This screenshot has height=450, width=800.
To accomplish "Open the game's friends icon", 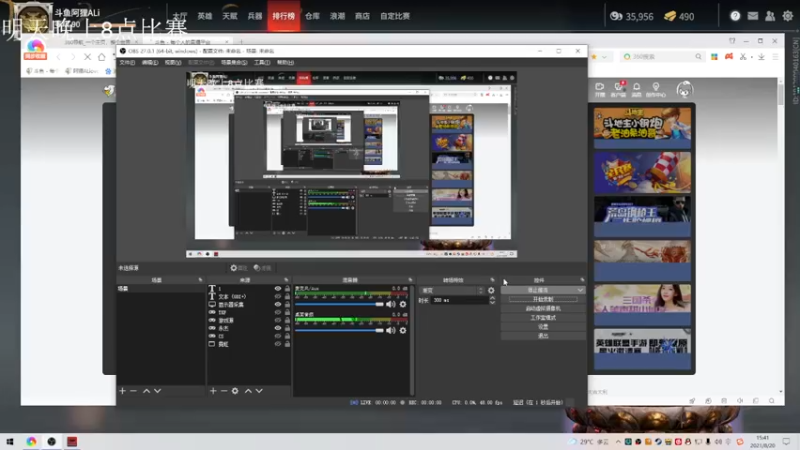I will (x=770, y=16).
